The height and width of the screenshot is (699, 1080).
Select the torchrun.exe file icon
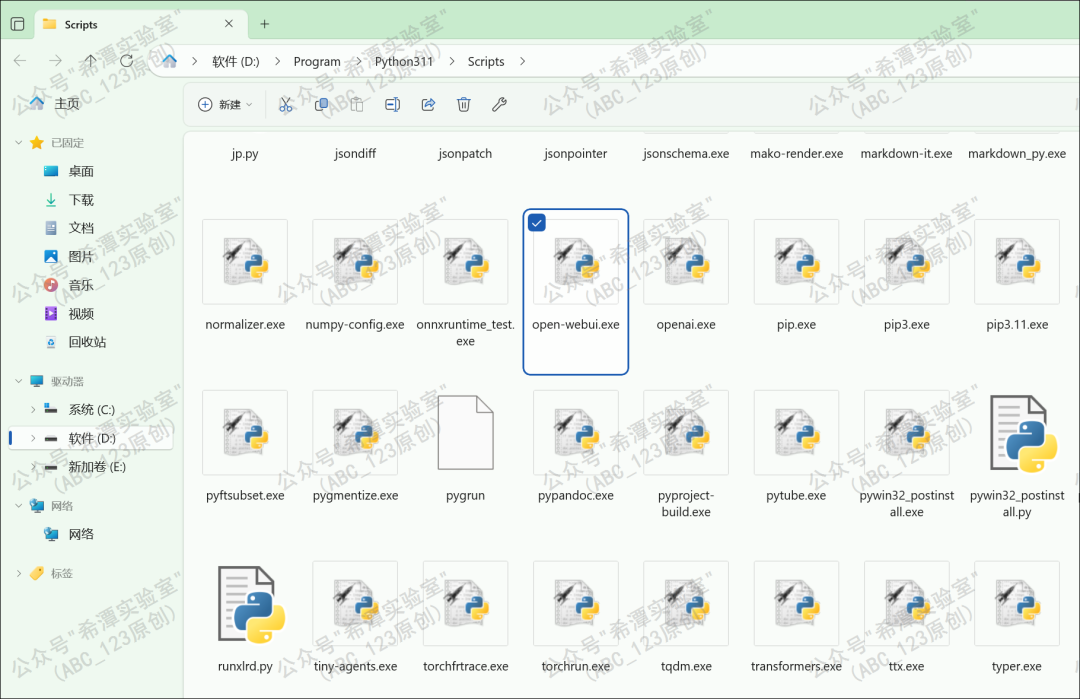click(x=576, y=603)
